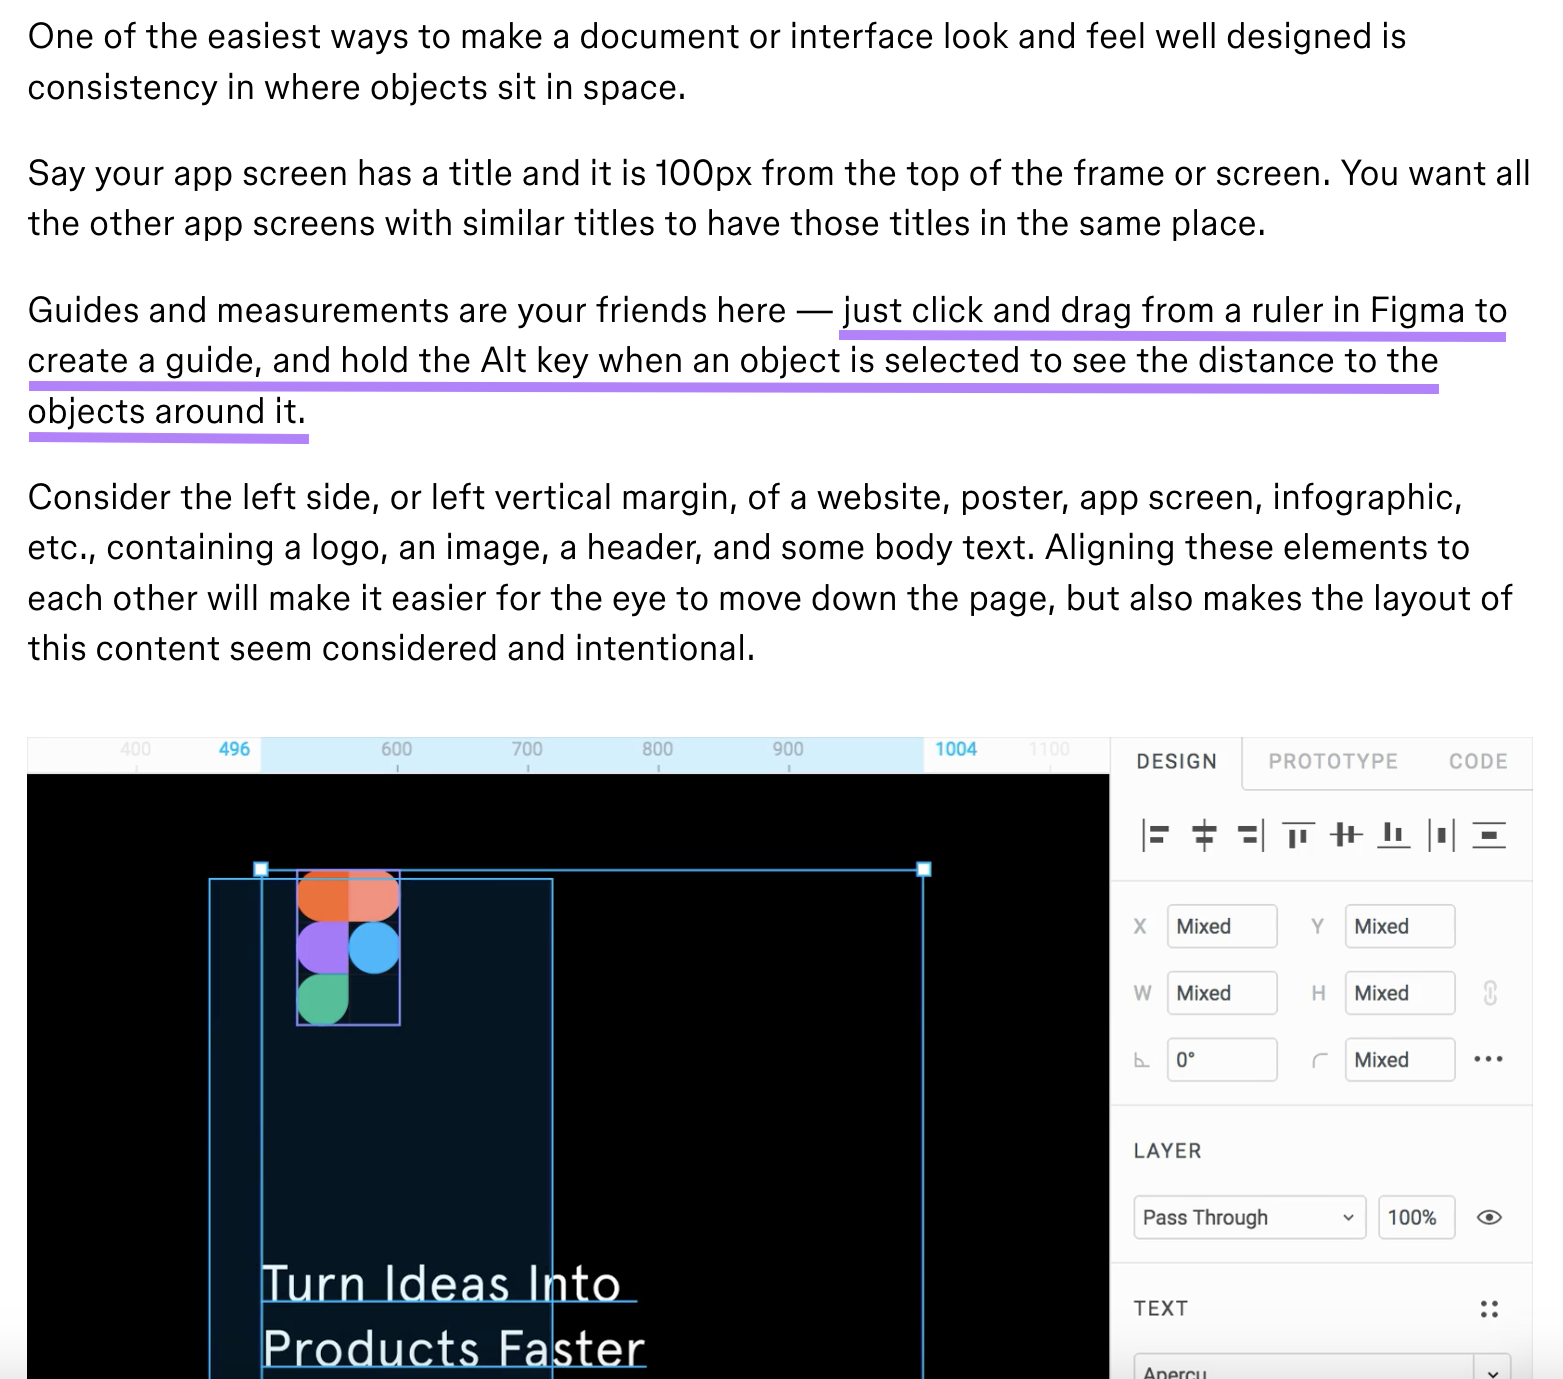
Task: Click the constrain proportions link icon
Action: coord(1490,993)
